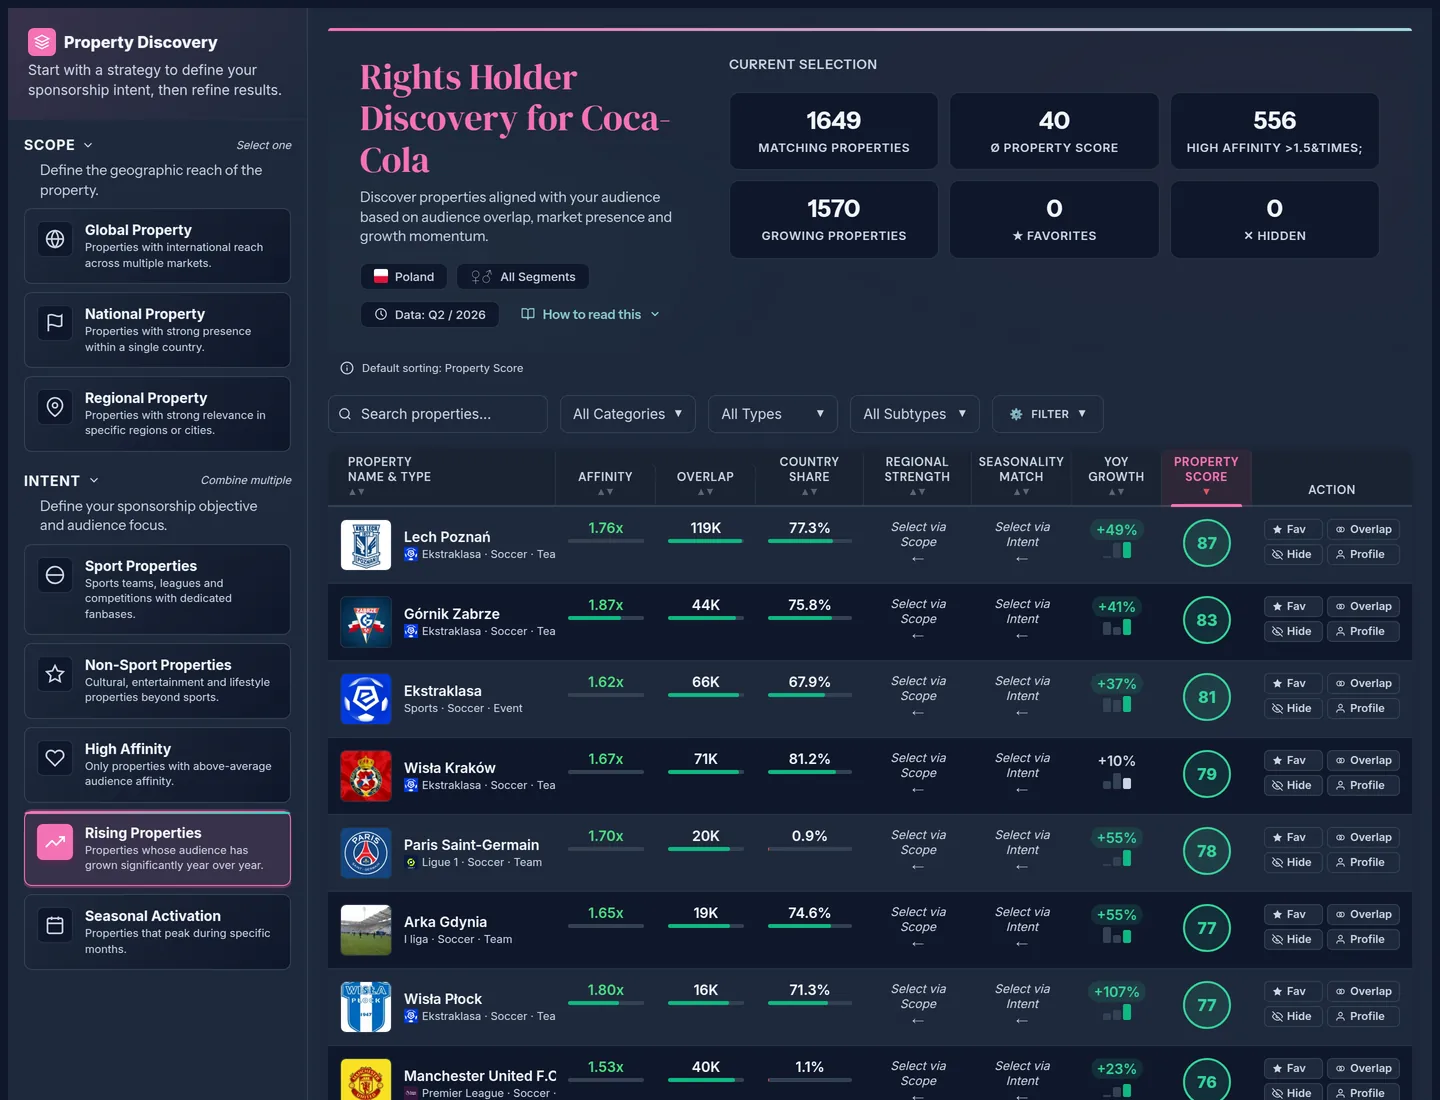Hide the Paris Saint-Germain property
The width and height of the screenshot is (1440, 1100).
click(x=1292, y=862)
